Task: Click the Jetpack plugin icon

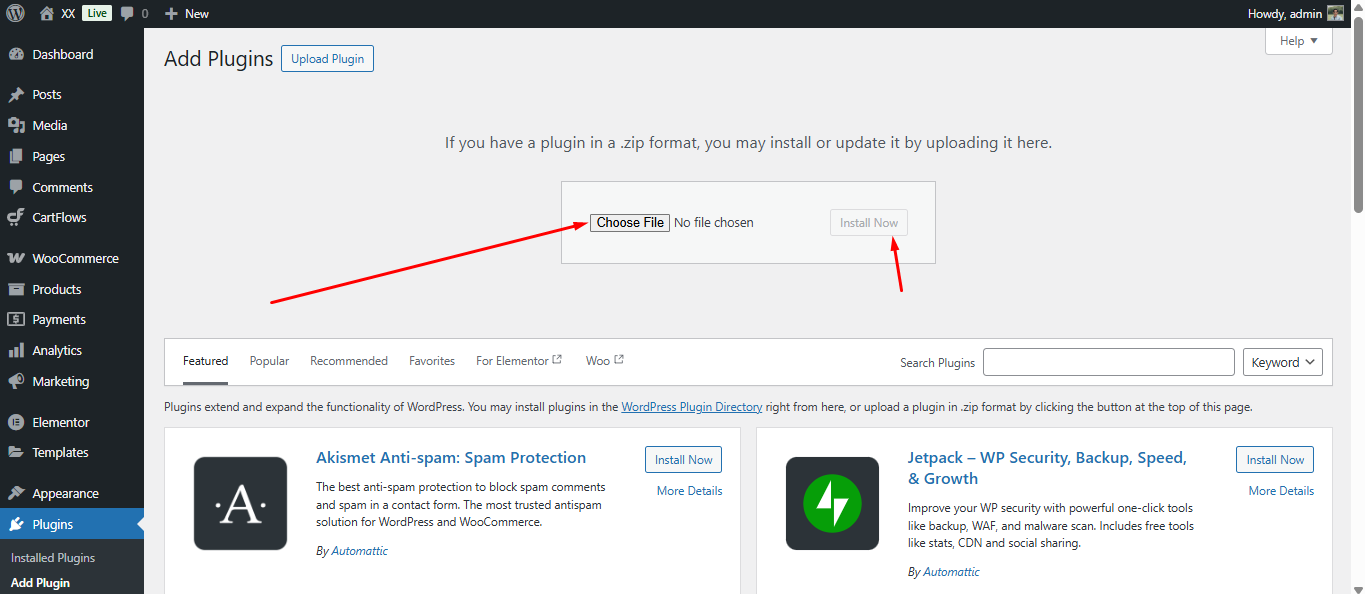Action: tap(832, 503)
